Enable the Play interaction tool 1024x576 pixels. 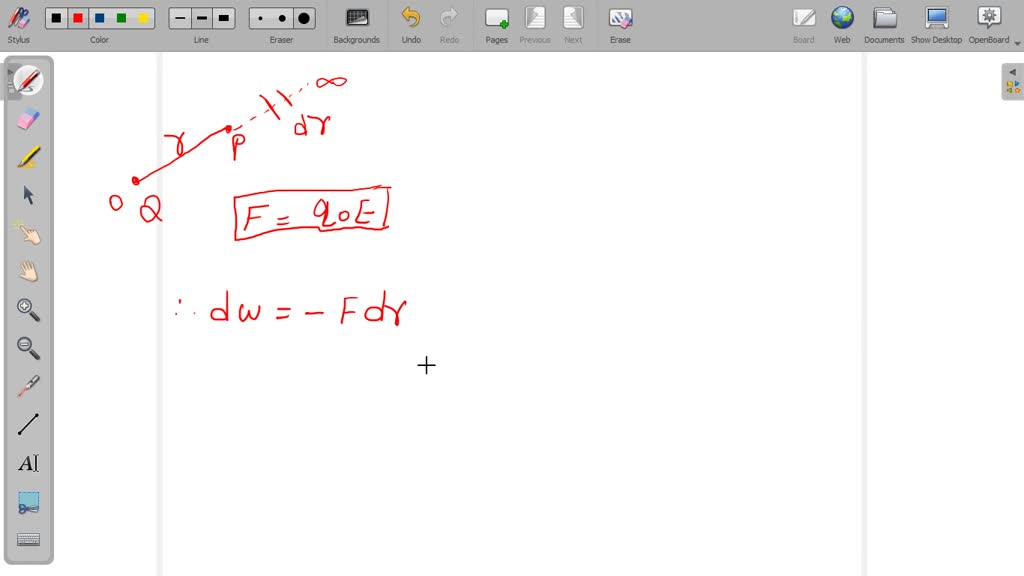(x=27, y=232)
